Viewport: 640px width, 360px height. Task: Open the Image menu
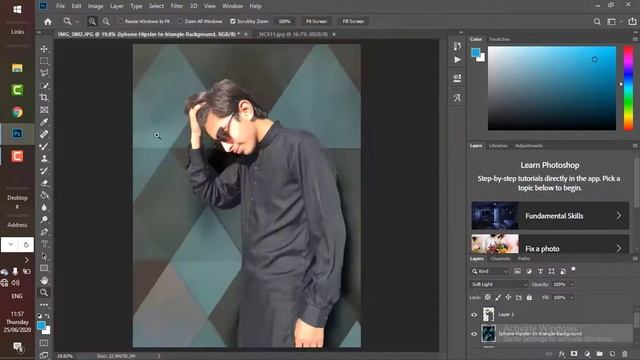point(96,6)
